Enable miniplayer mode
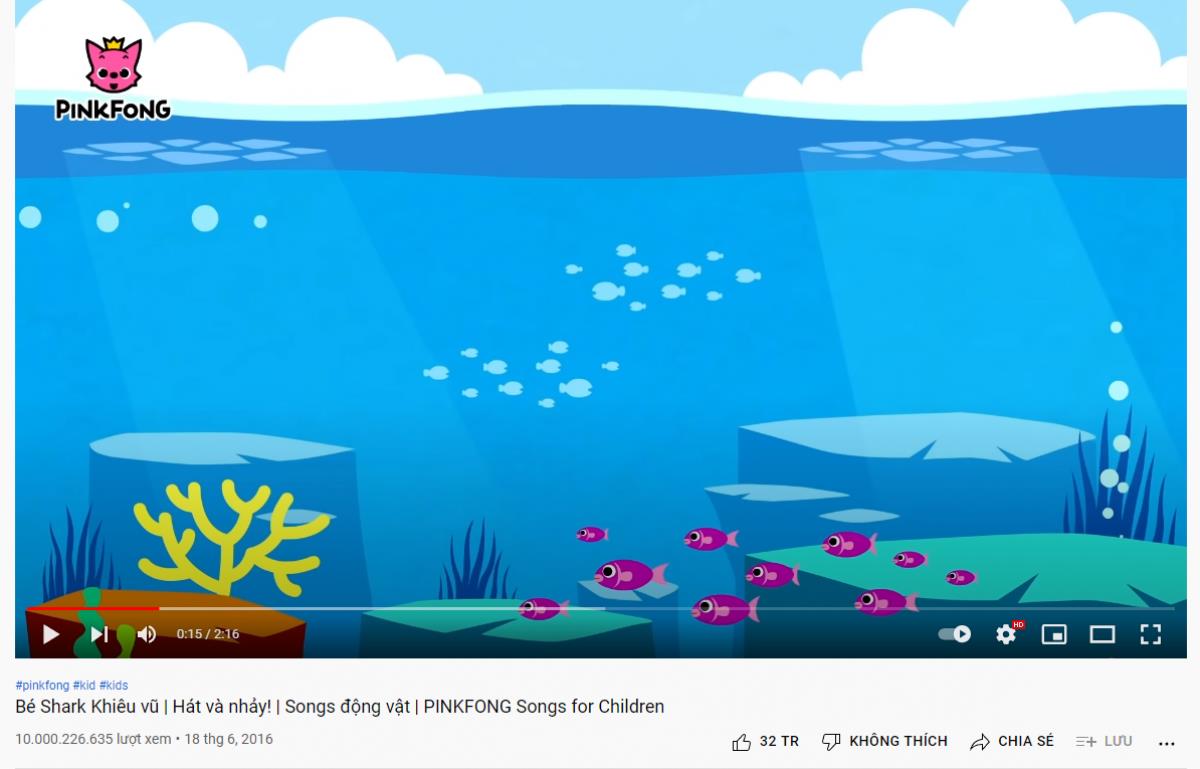This screenshot has width=1200, height=769. 1054,634
